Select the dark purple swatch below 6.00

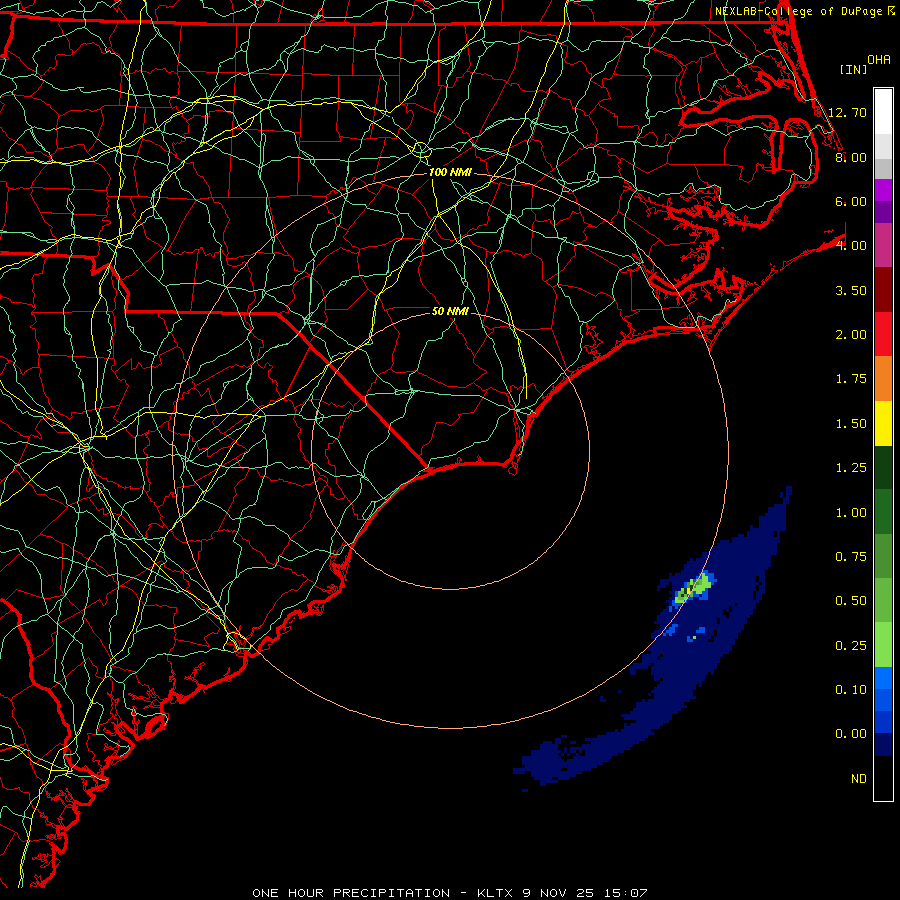point(883,212)
